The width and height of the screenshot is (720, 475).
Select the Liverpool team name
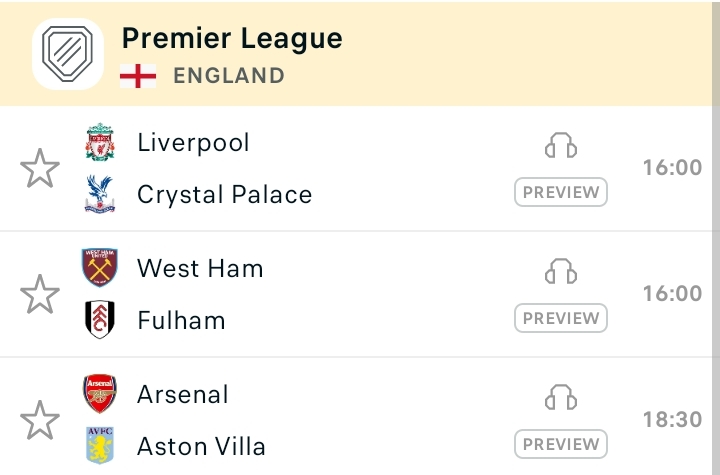coord(193,142)
